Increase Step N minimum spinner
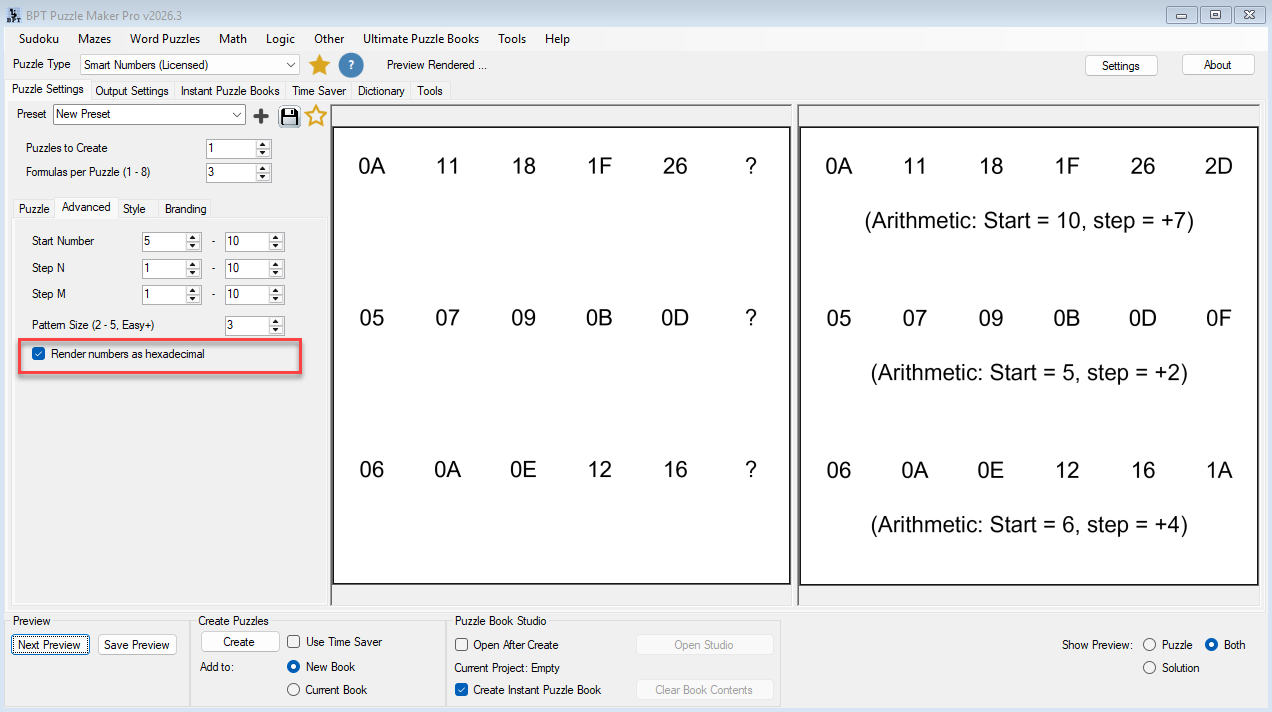The image size is (1272, 712). (x=194, y=264)
